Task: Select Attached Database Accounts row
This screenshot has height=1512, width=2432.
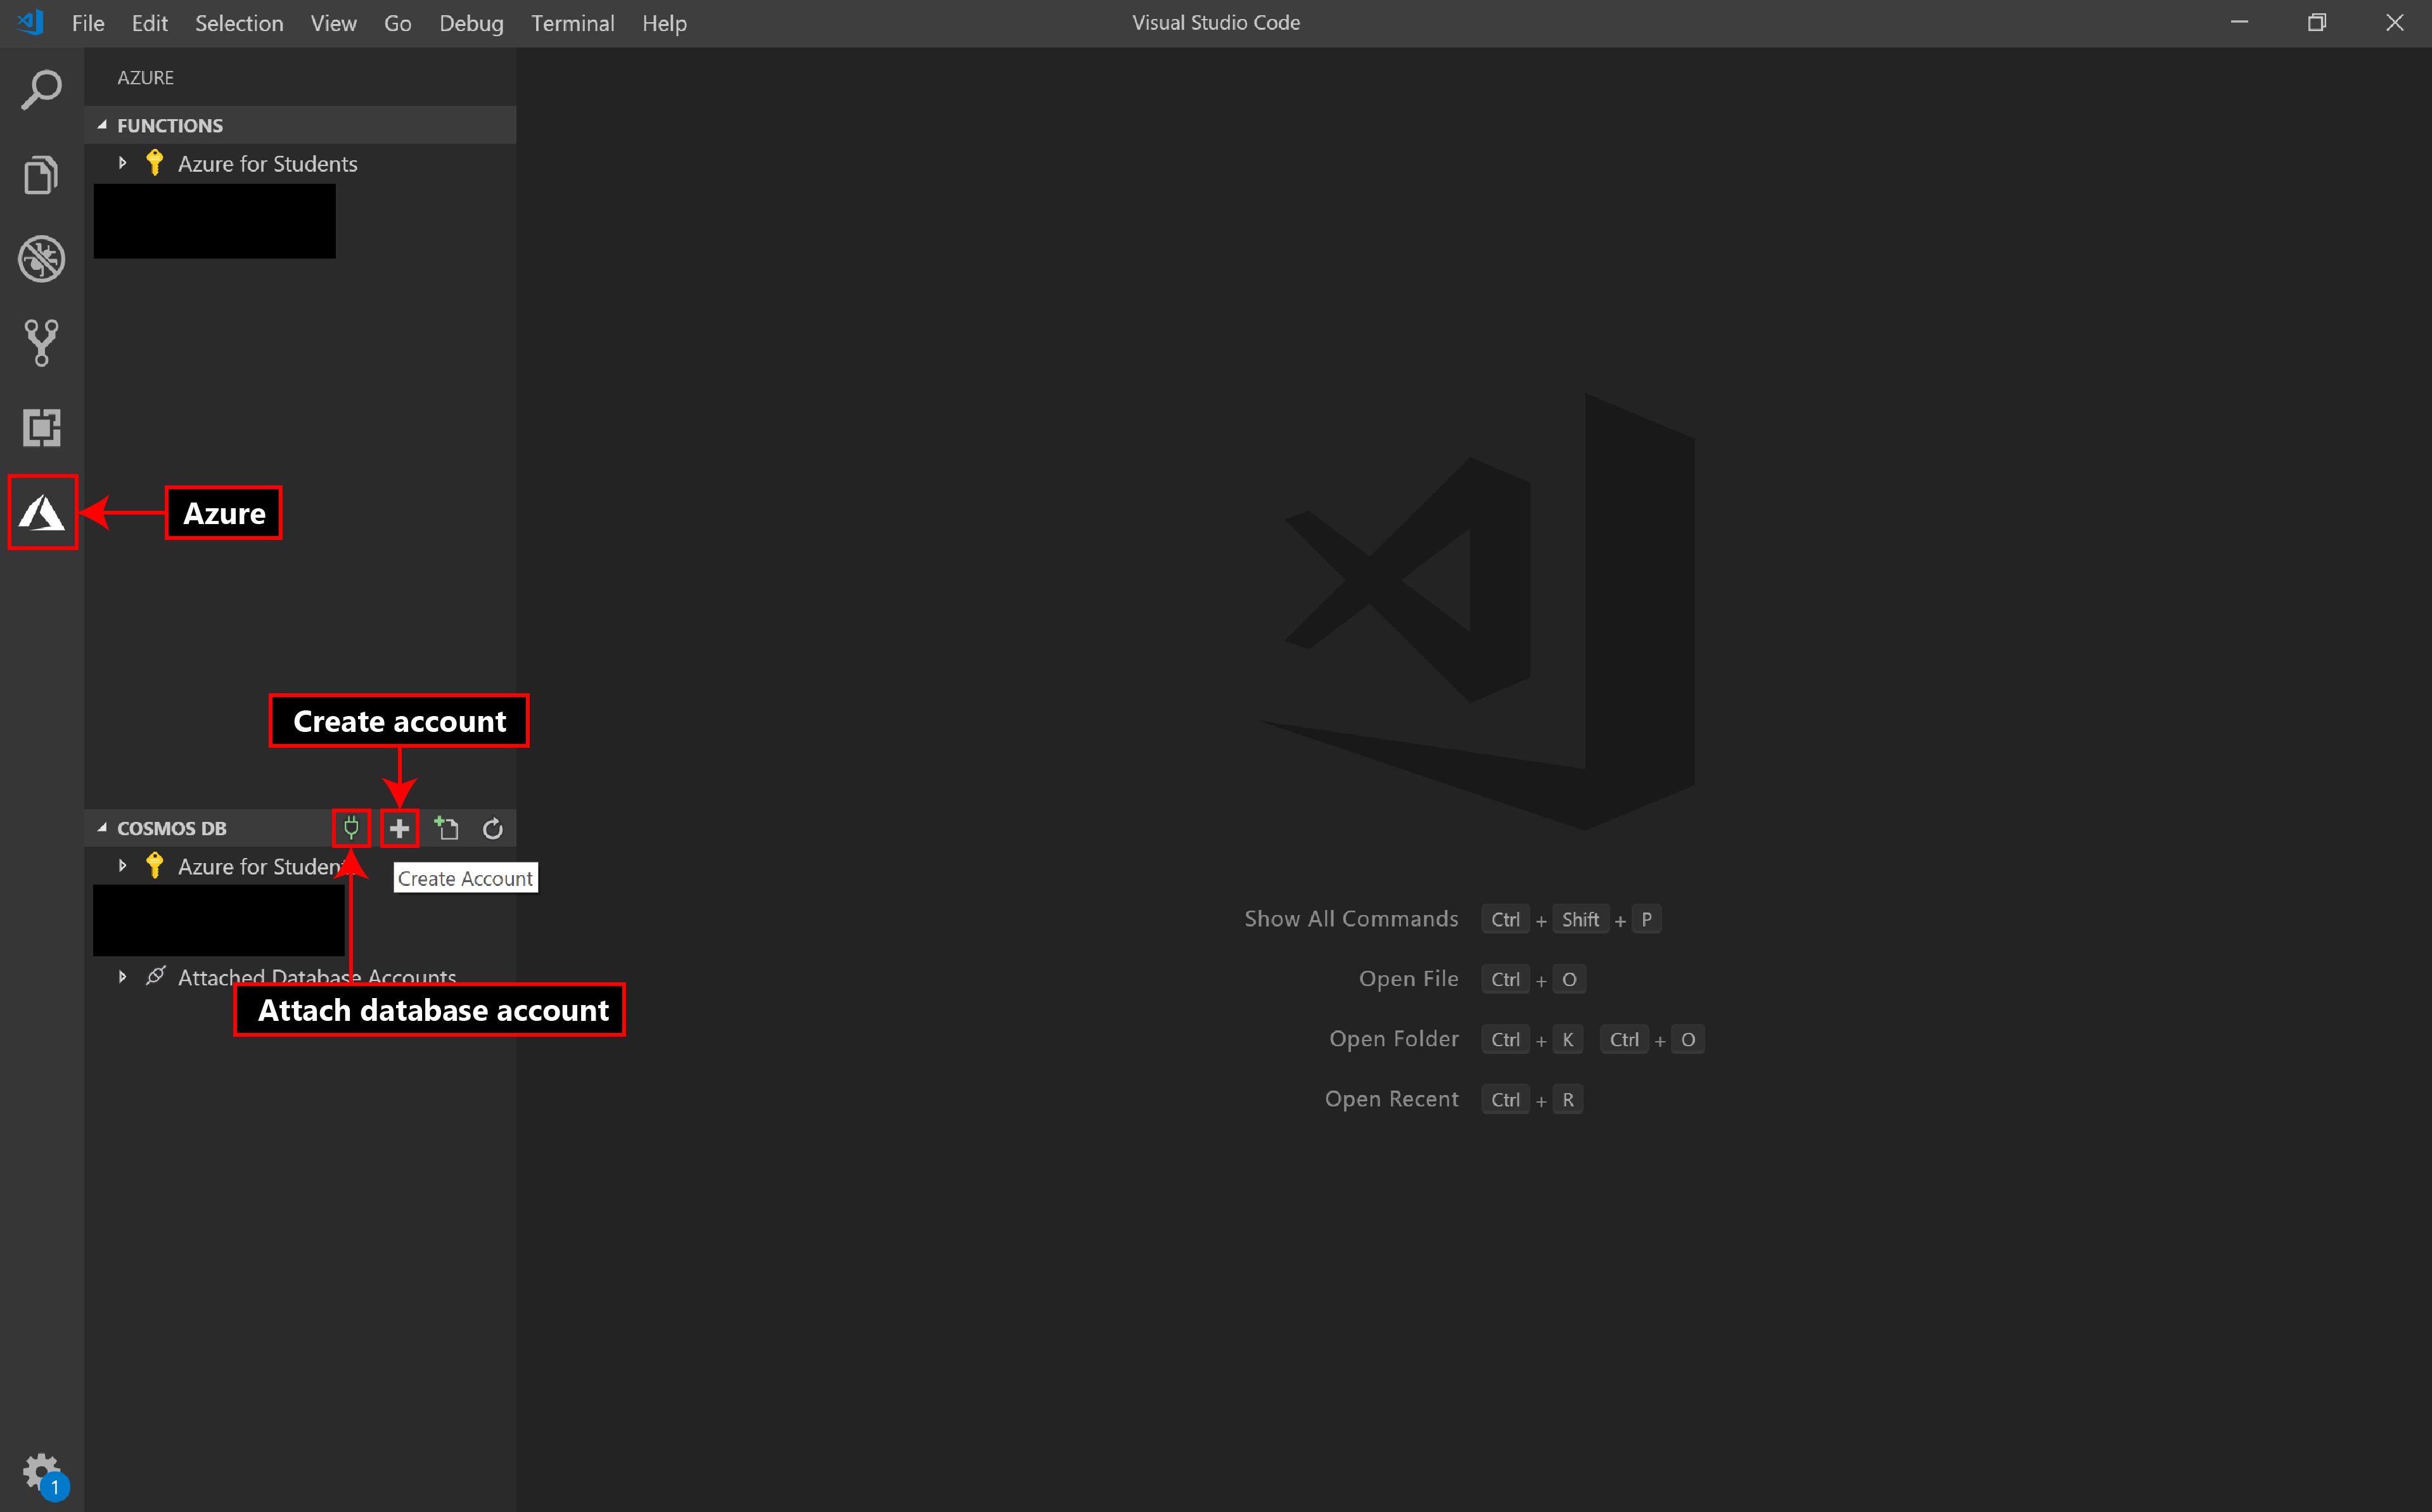Action: click(300, 976)
